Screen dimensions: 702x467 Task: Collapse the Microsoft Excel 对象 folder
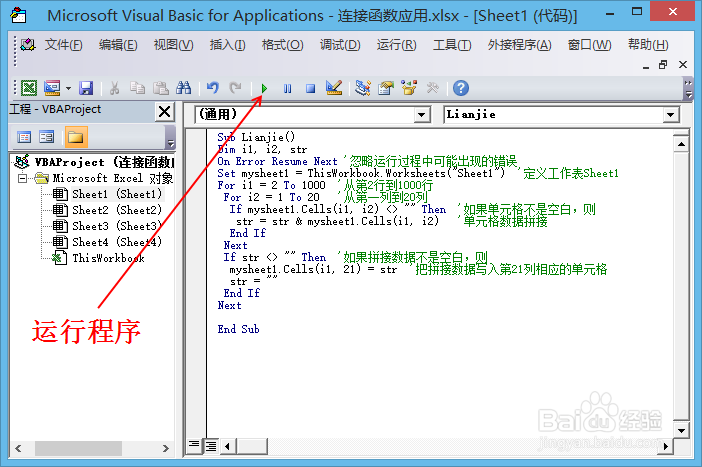coord(22,178)
